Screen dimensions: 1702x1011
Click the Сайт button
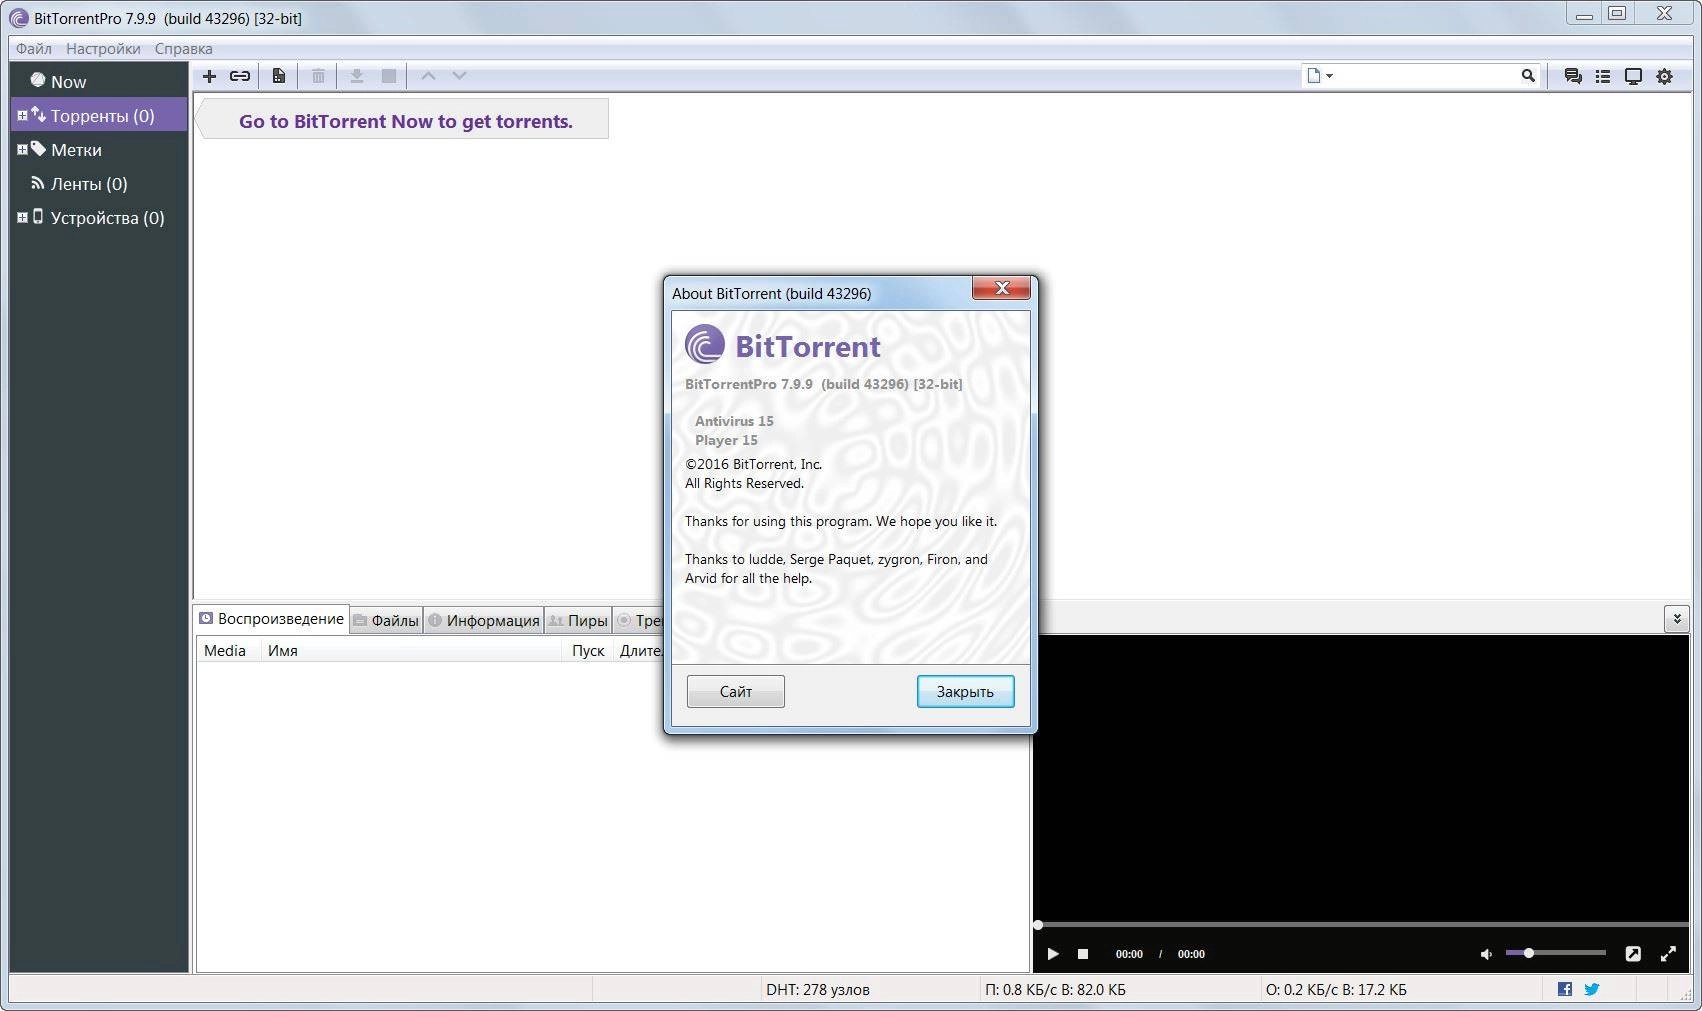[x=736, y=691]
